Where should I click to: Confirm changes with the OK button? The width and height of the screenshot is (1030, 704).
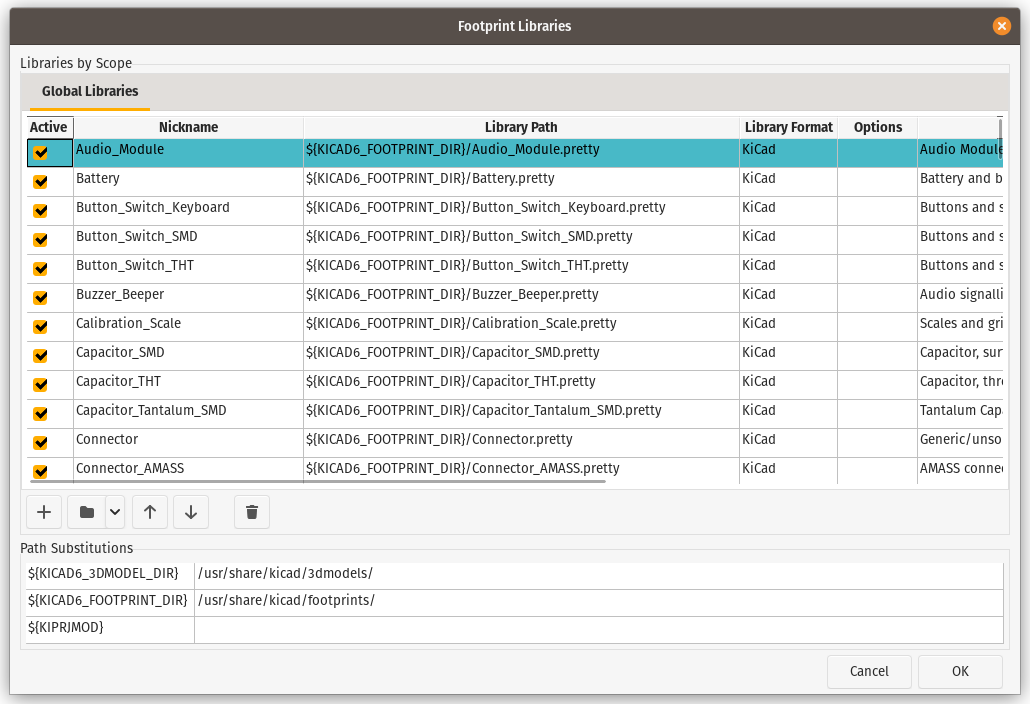pos(959,671)
